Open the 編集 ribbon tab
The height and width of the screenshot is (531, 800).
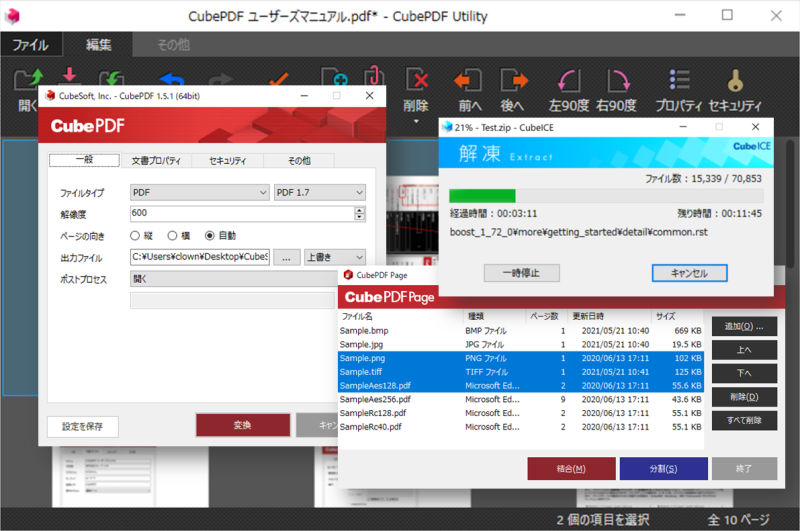(x=98, y=45)
